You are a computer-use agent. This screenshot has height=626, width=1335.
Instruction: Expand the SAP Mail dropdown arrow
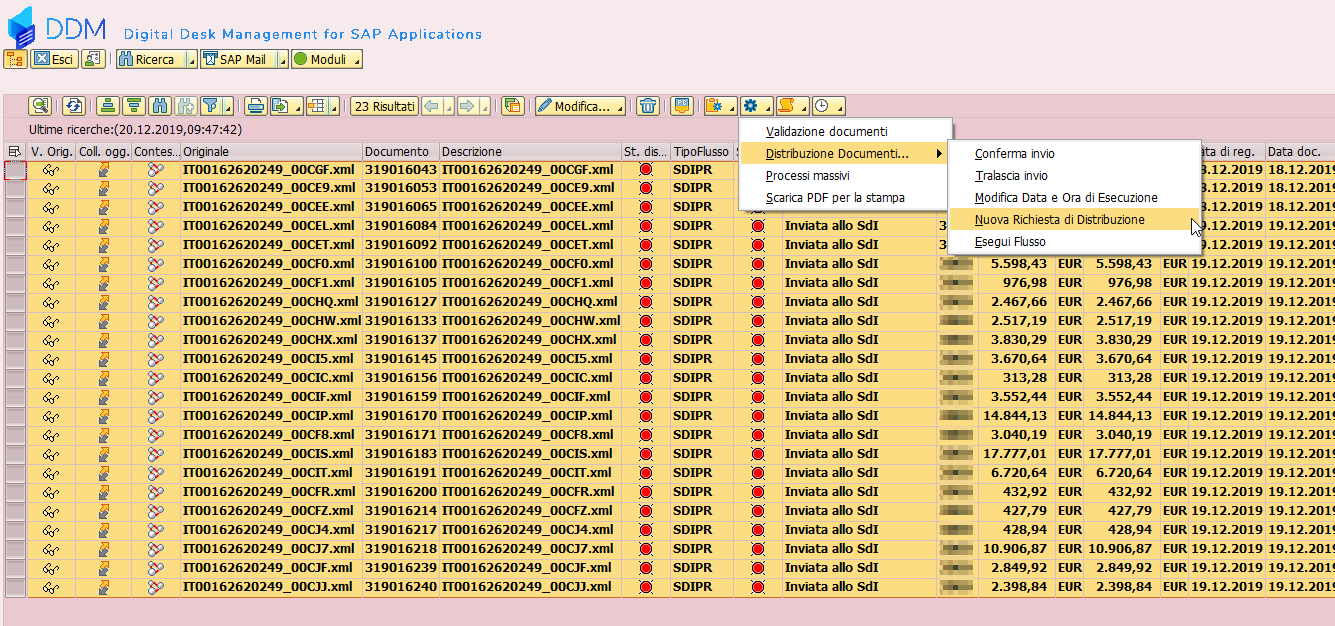(282, 59)
